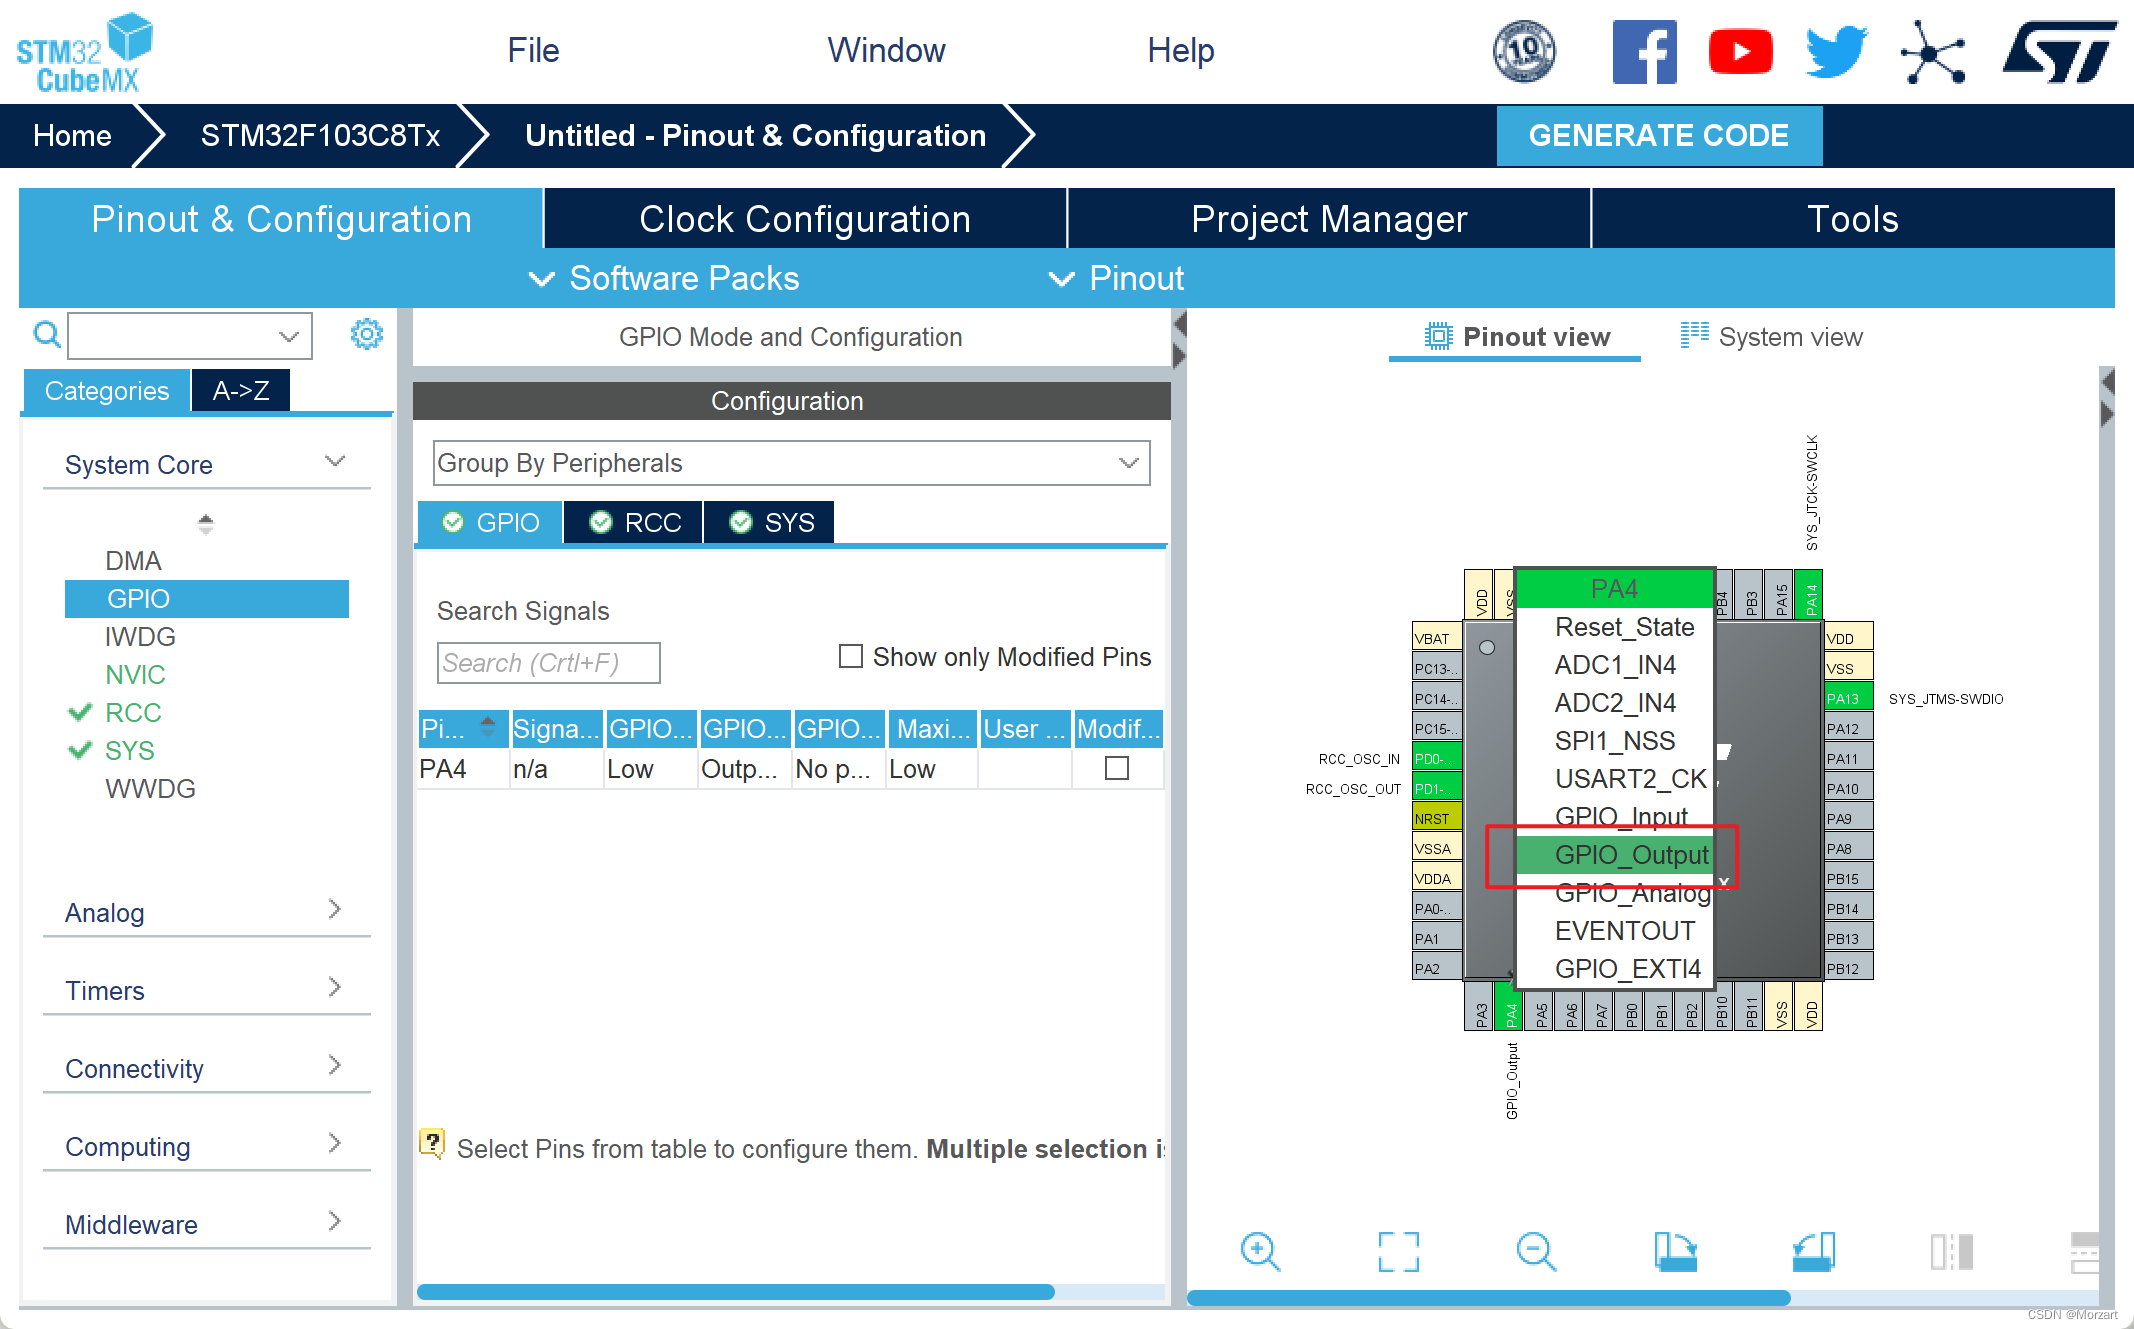This screenshot has height=1329, width=2134.
Task: Click the GENERATE CODE button
Action: coord(1659,135)
